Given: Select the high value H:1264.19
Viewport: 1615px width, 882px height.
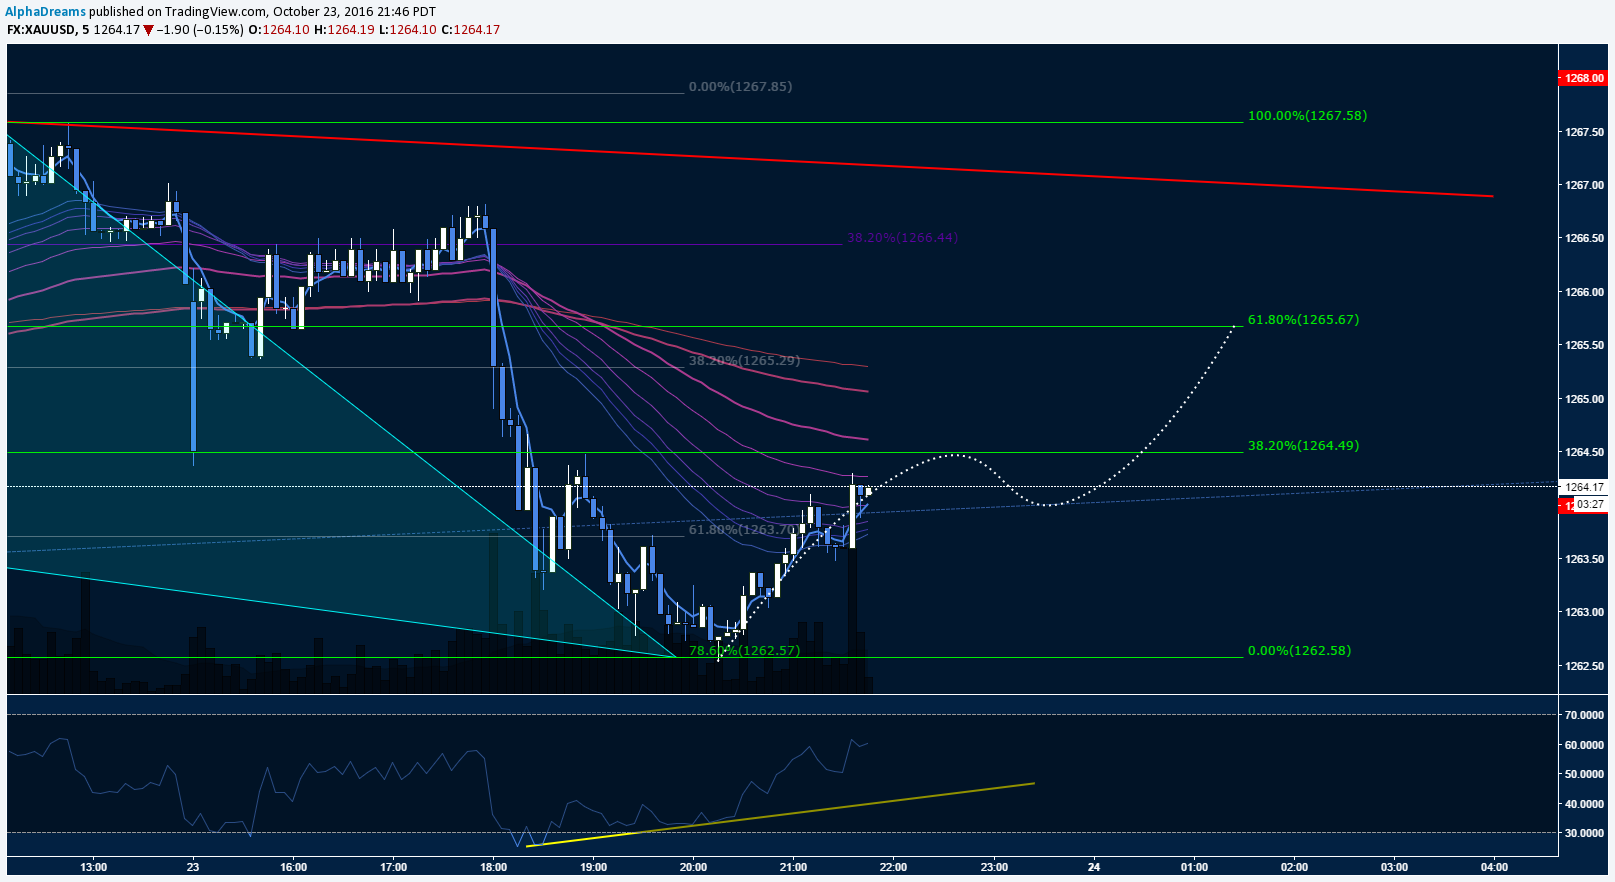Looking at the screenshot, I should (343, 30).
